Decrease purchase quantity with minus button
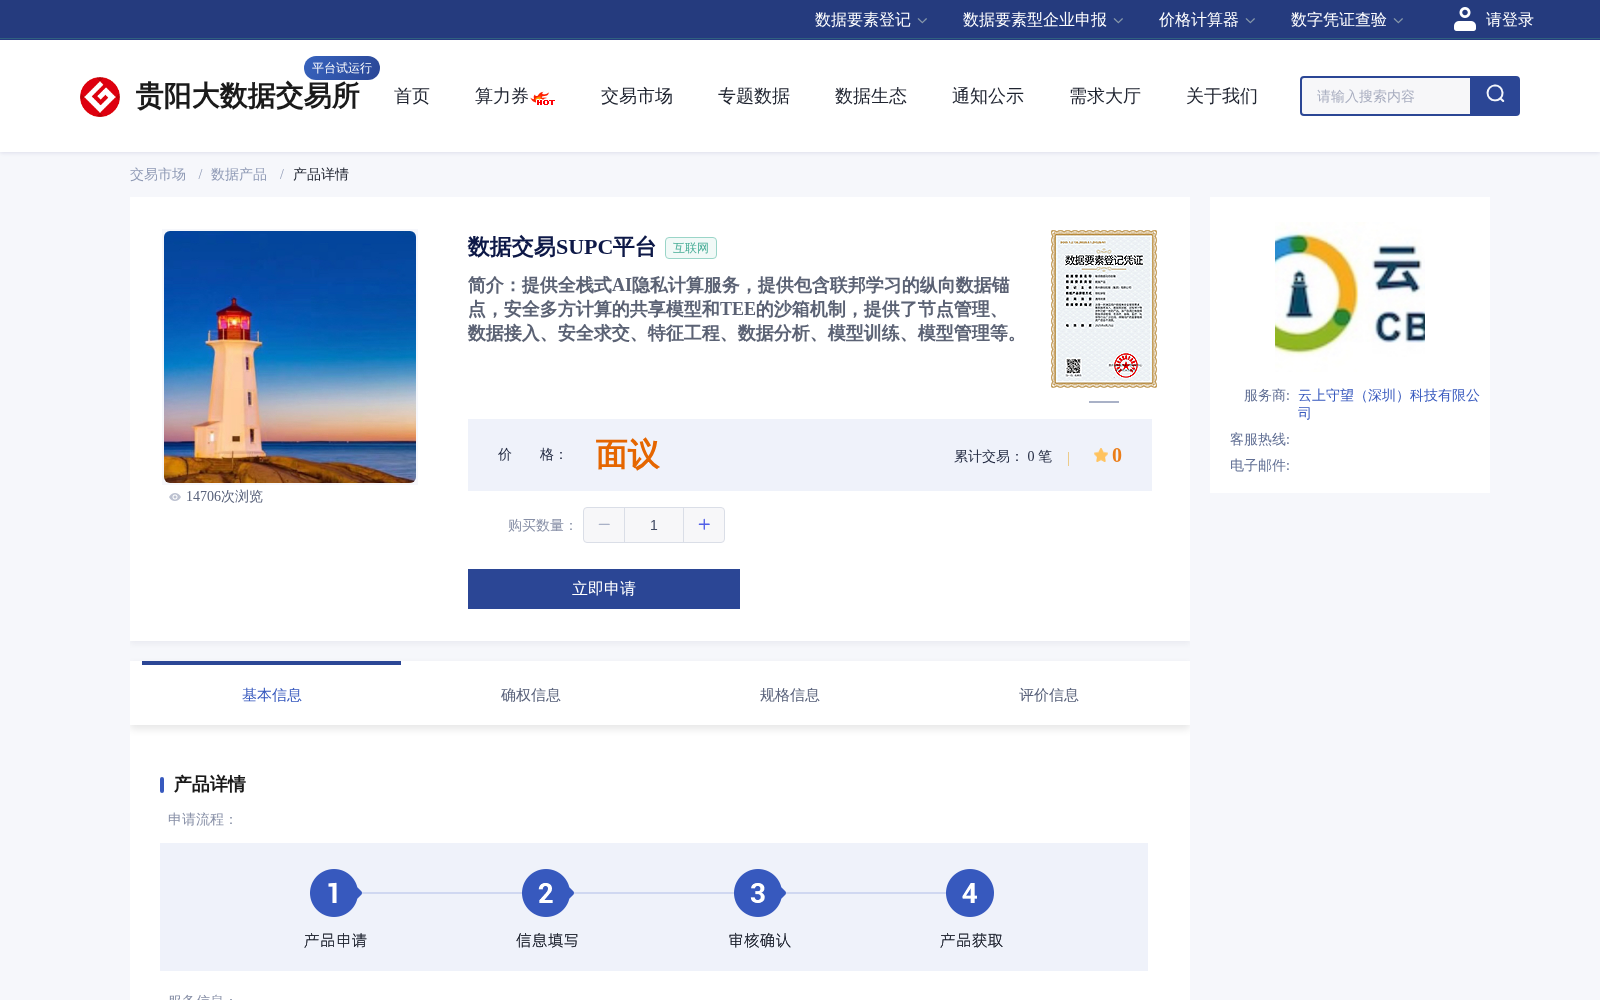 point(604,525)
